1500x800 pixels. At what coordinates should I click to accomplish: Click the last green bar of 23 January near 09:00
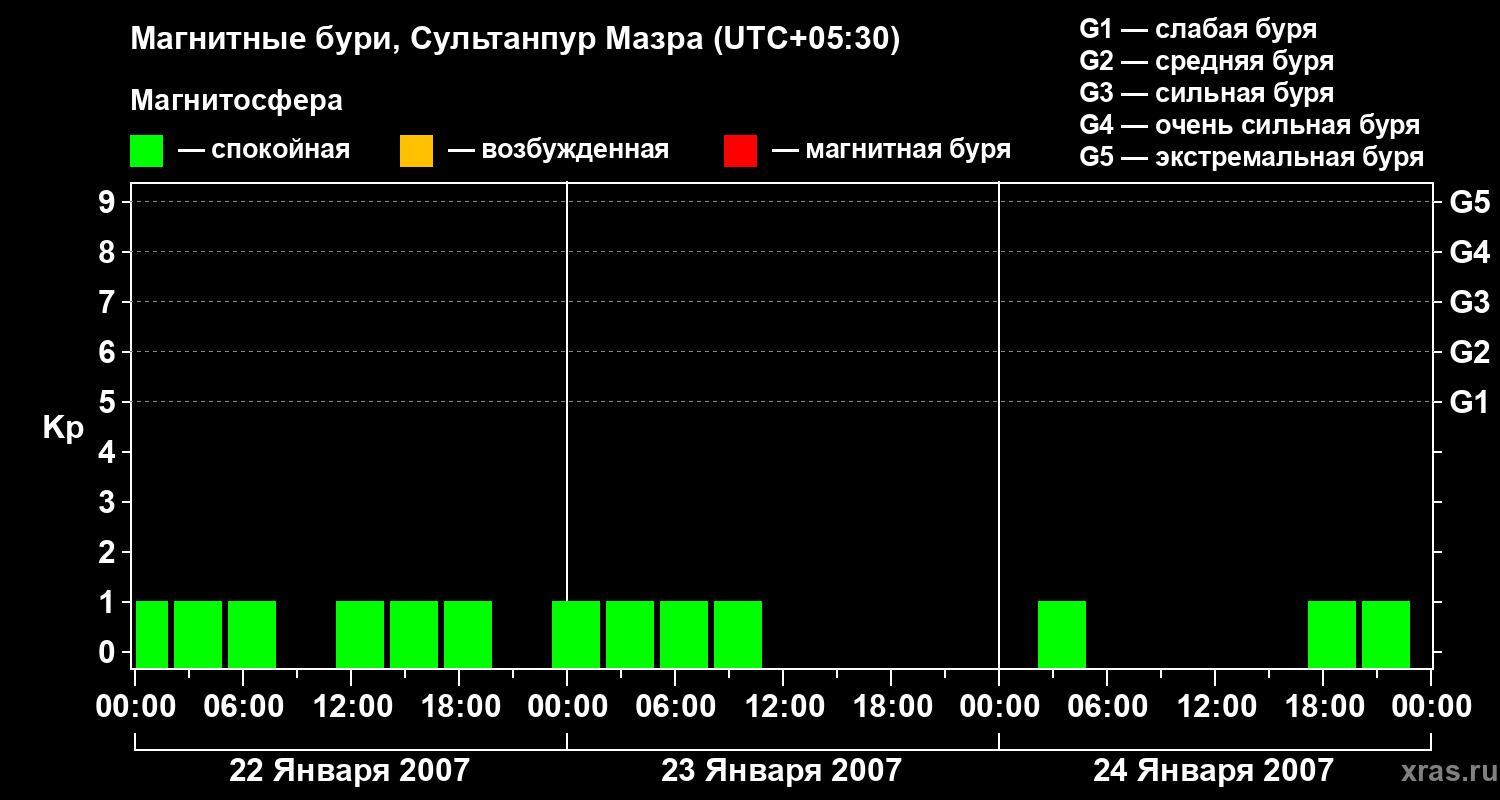click(738, 634)
